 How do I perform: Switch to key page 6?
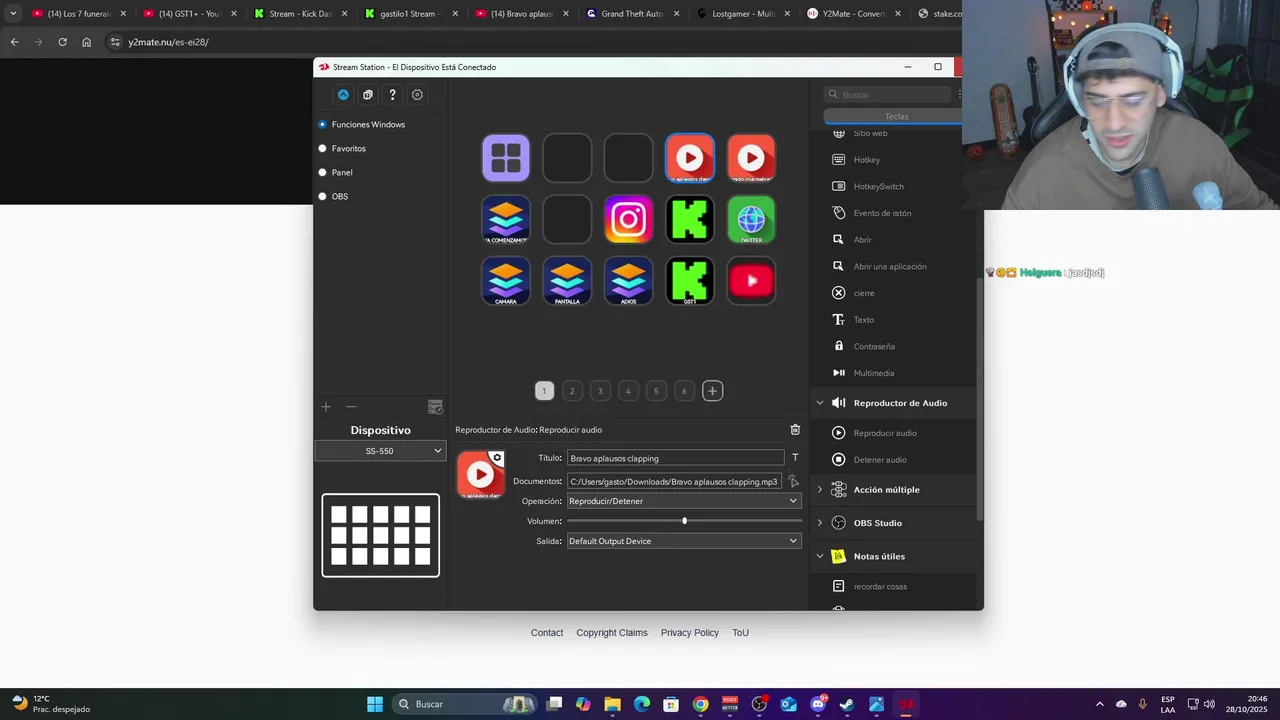(x=684, y=391)
